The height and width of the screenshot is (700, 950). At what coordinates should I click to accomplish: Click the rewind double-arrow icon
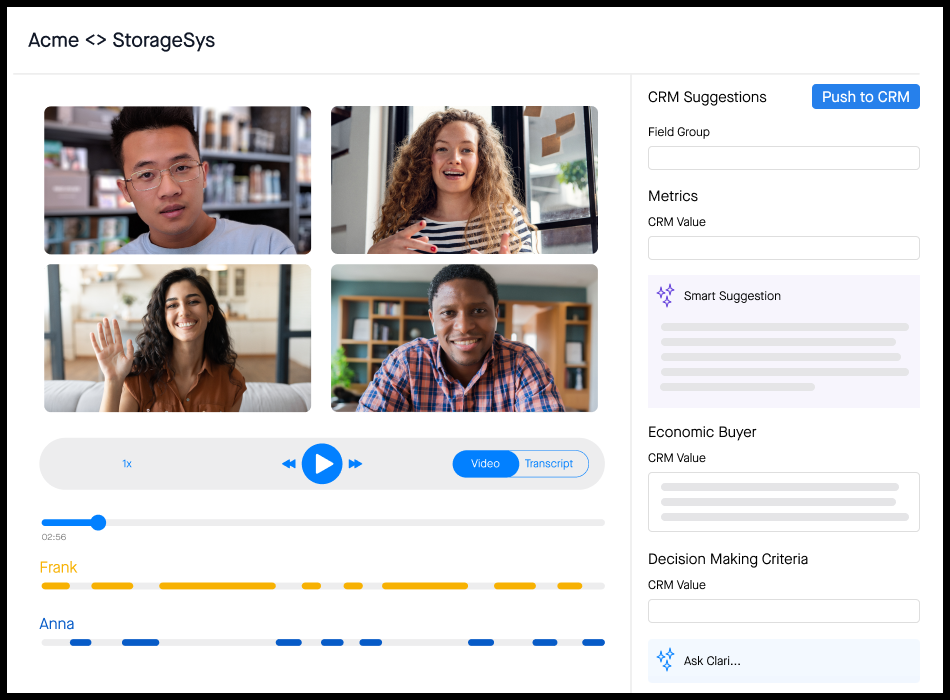[289, 464]
